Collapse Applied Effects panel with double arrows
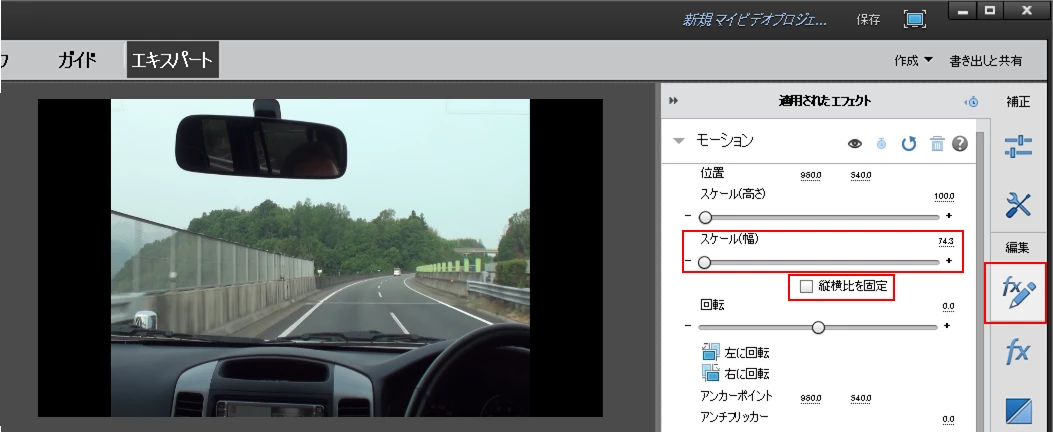The image size is (1053, 432). tap(674, 101)
